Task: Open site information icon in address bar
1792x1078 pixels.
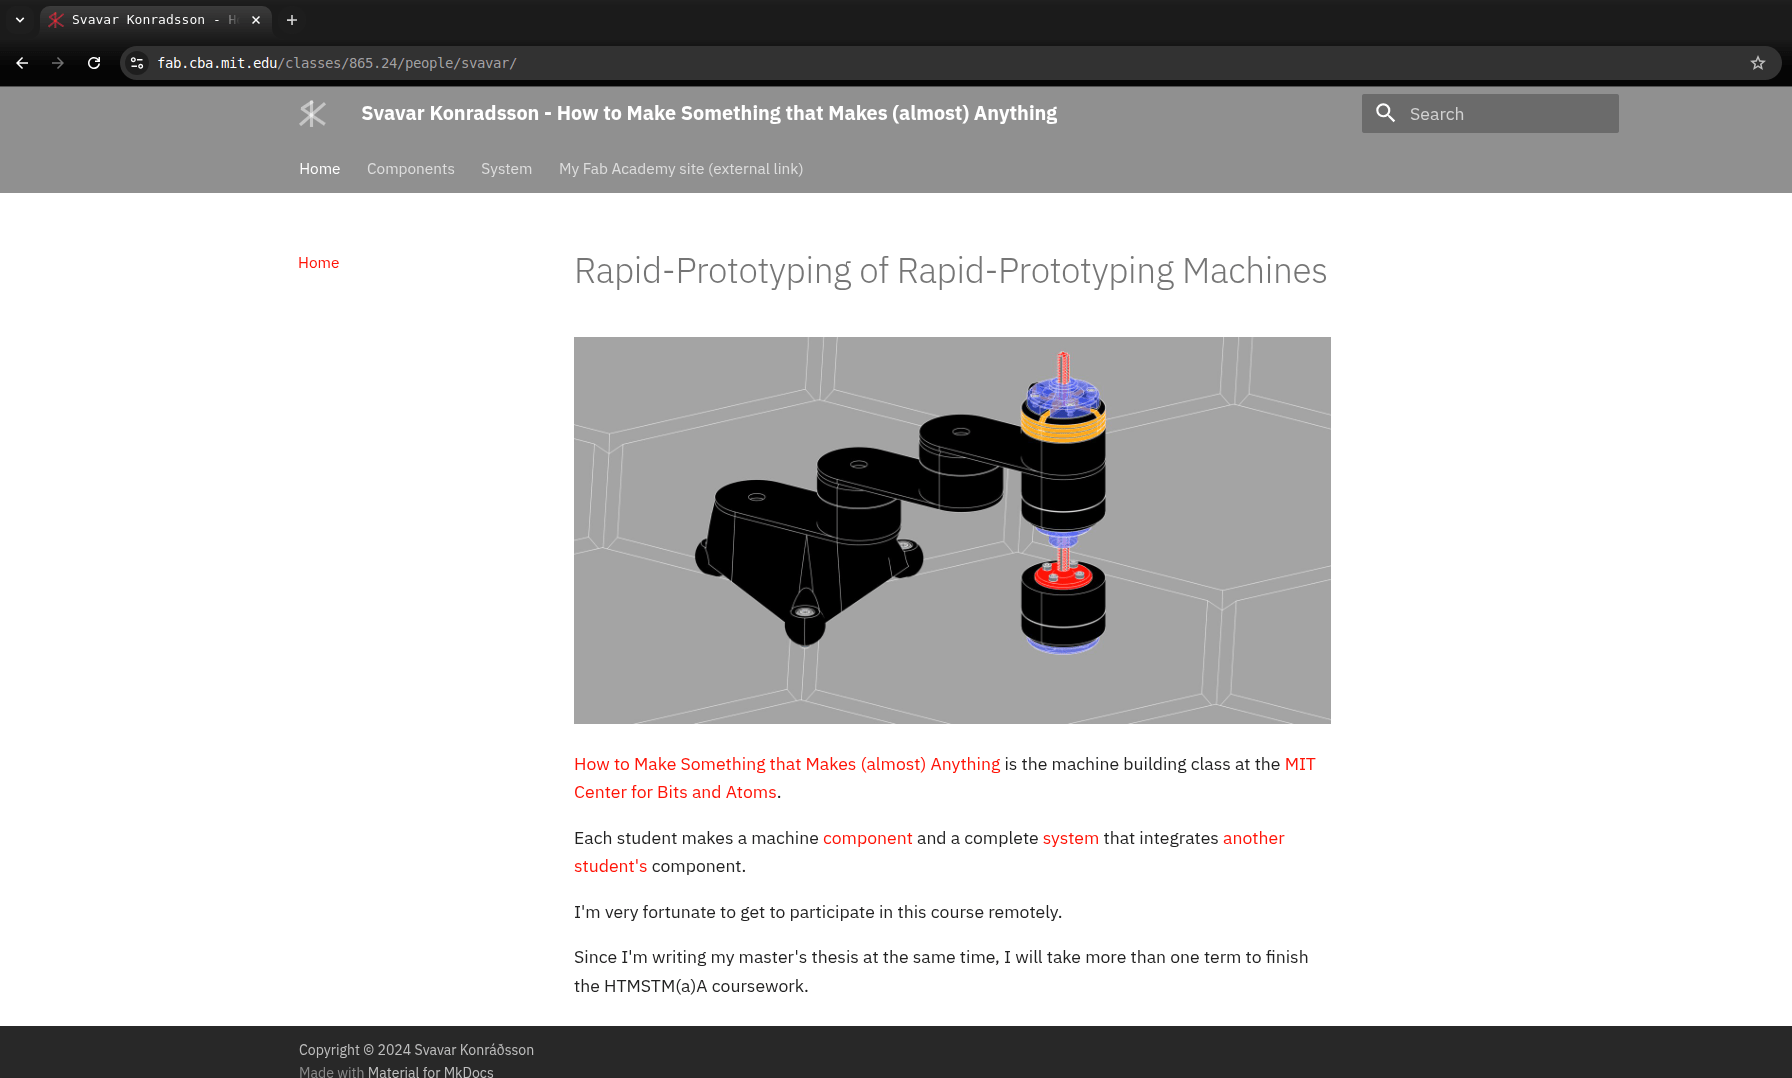Action: 137,63
